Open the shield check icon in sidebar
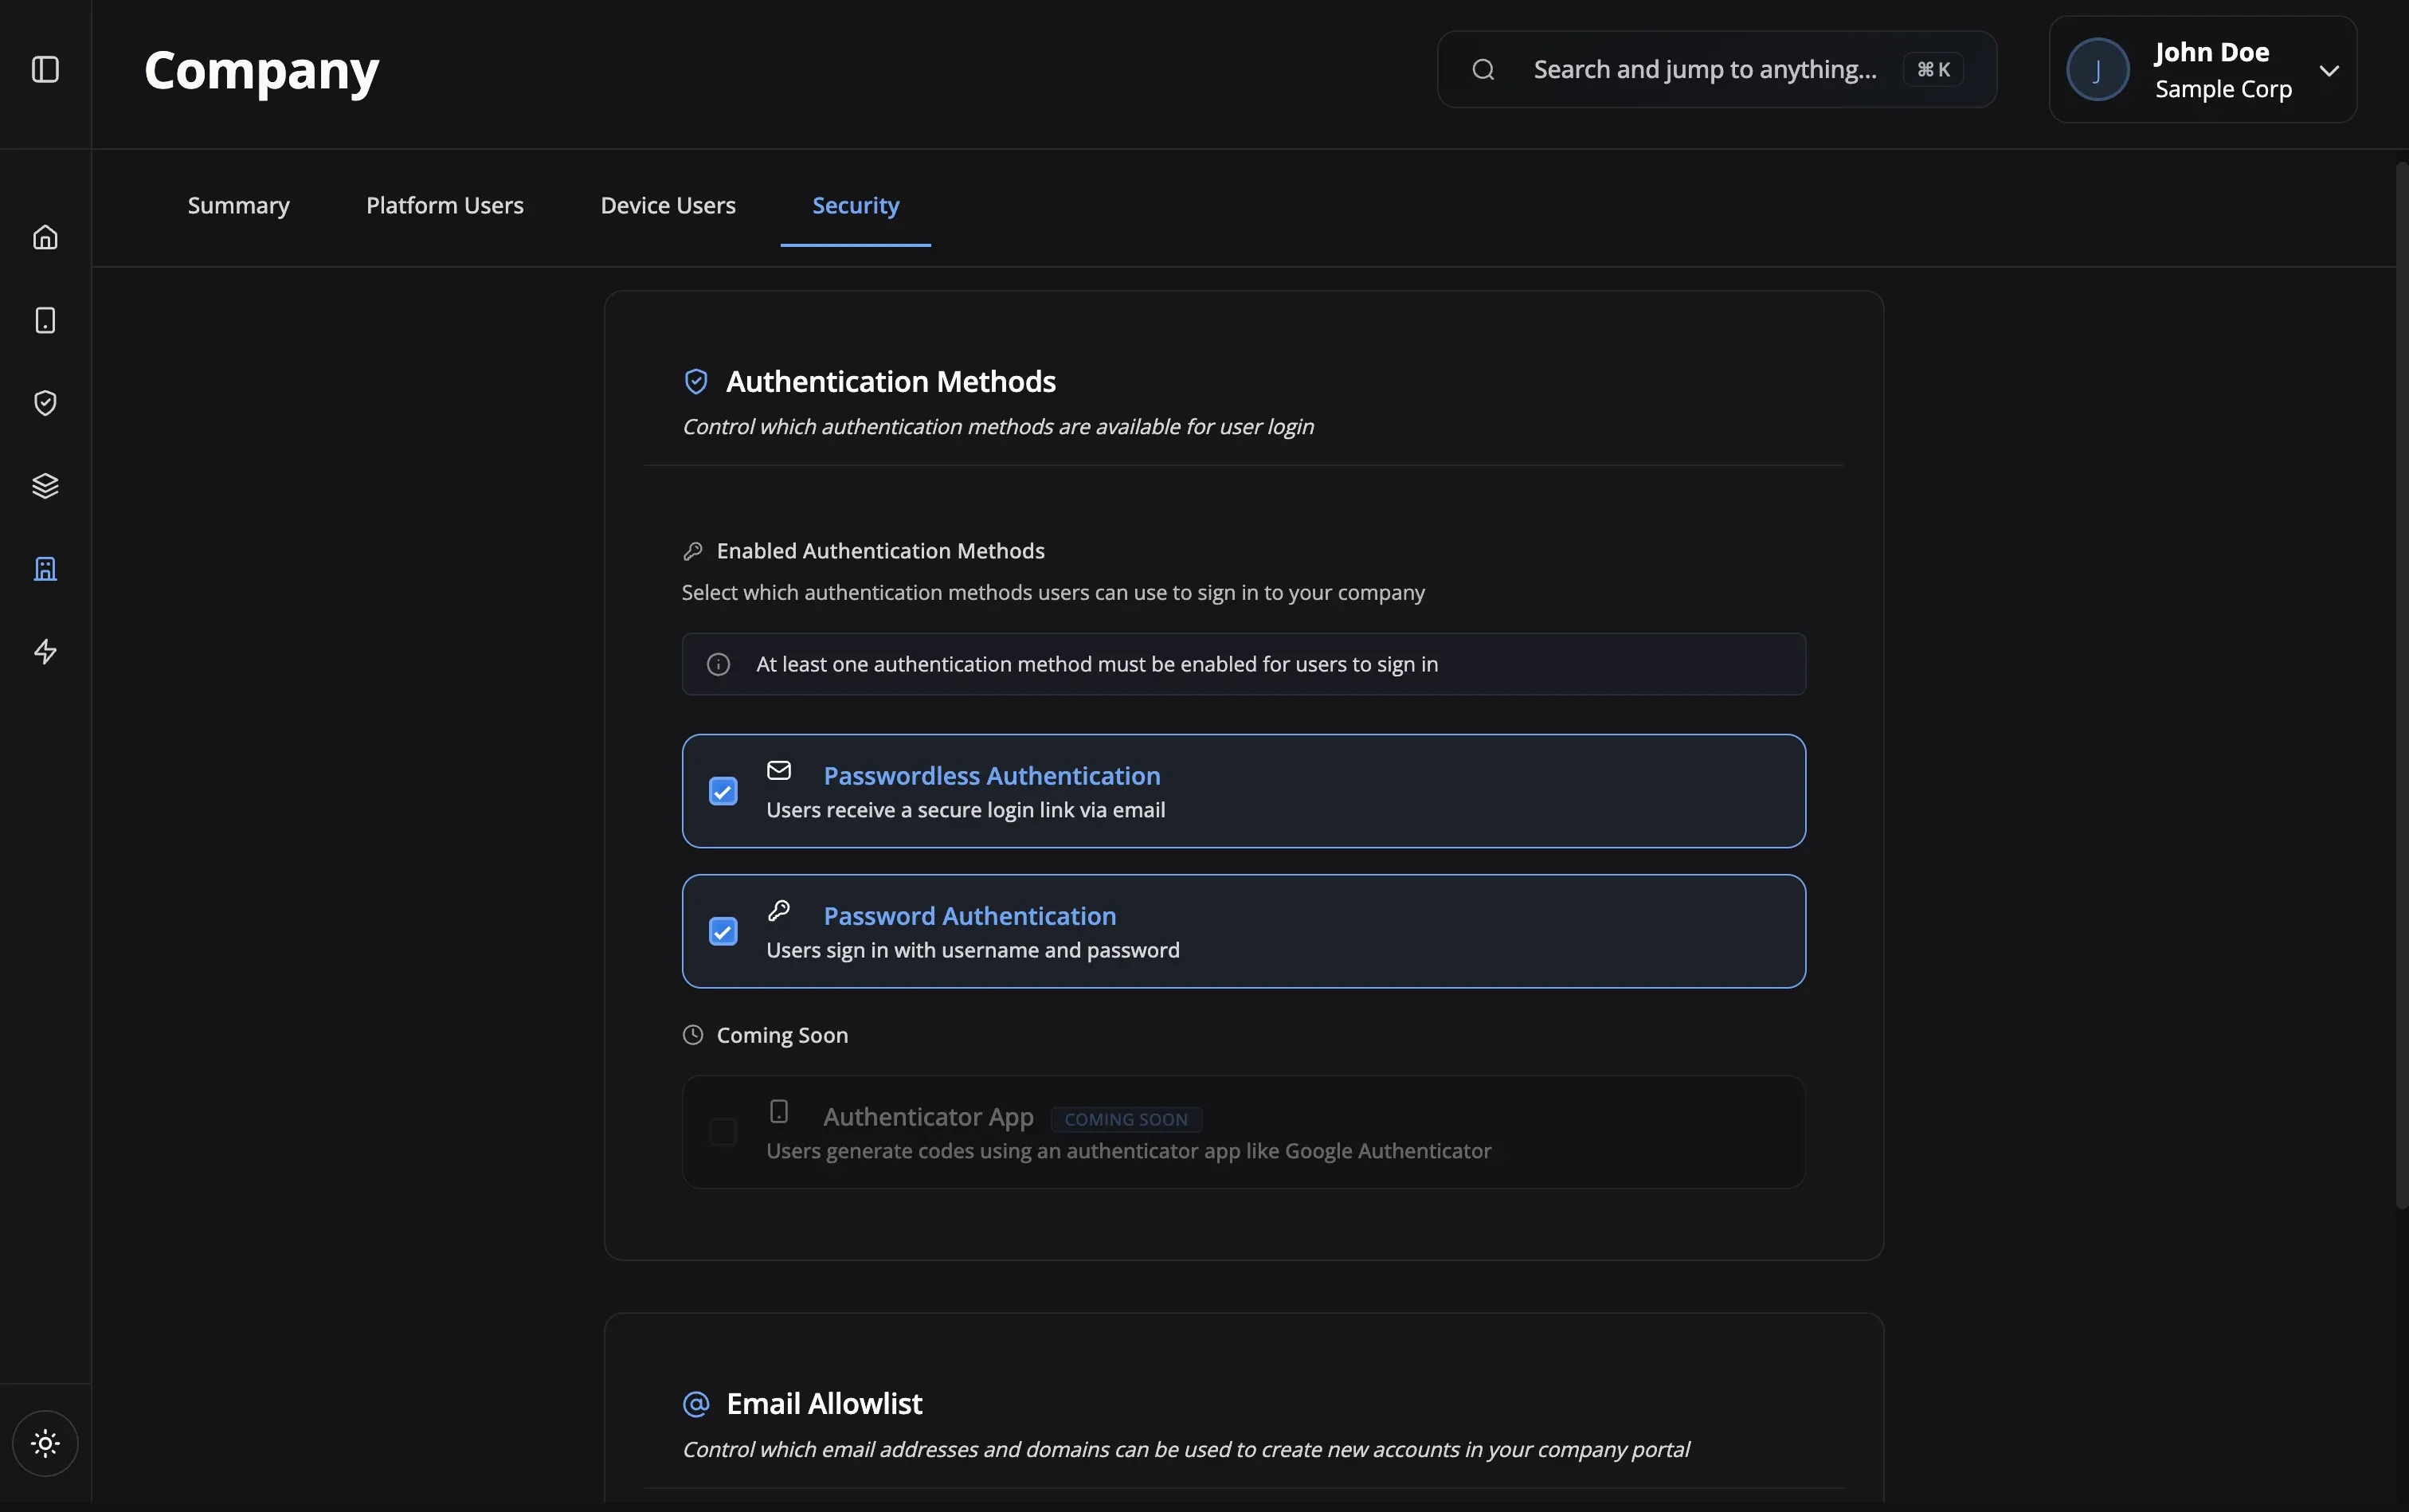Screen dimensions: 2409x1512 pos(45,403)
